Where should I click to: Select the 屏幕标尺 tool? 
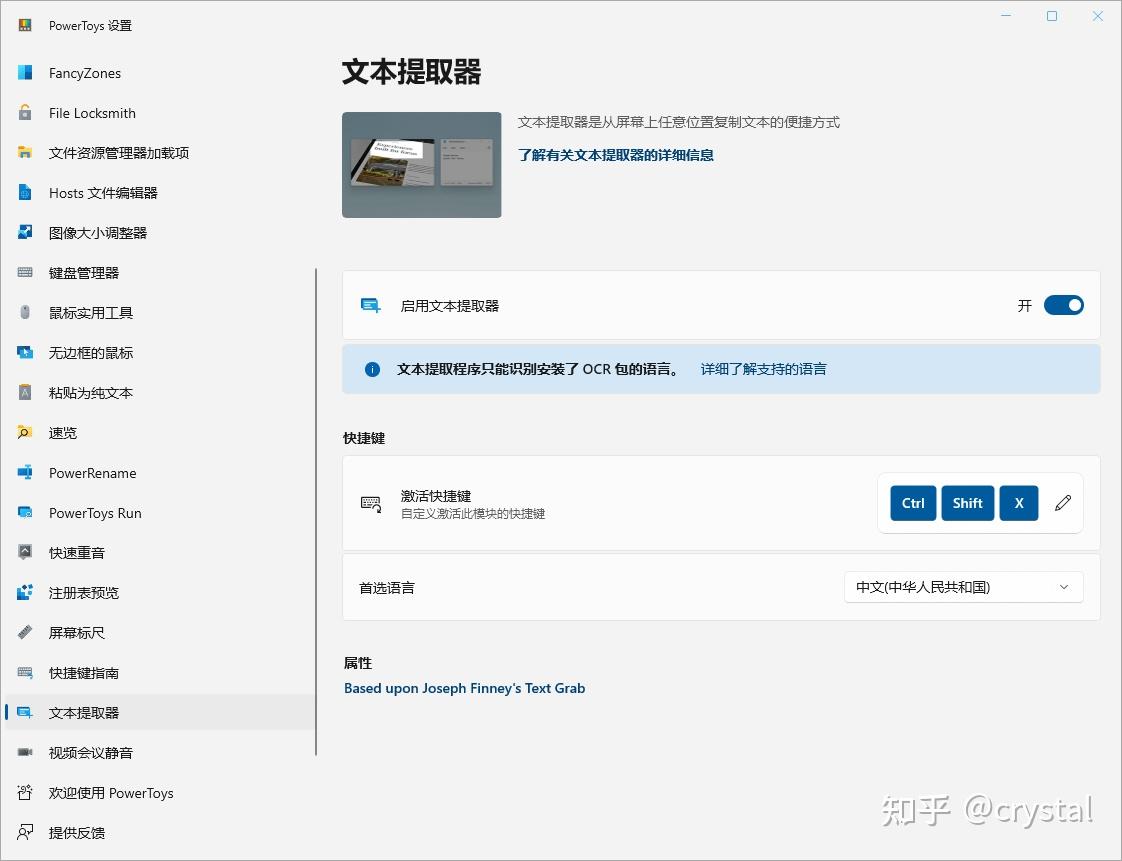pos(75,632)
